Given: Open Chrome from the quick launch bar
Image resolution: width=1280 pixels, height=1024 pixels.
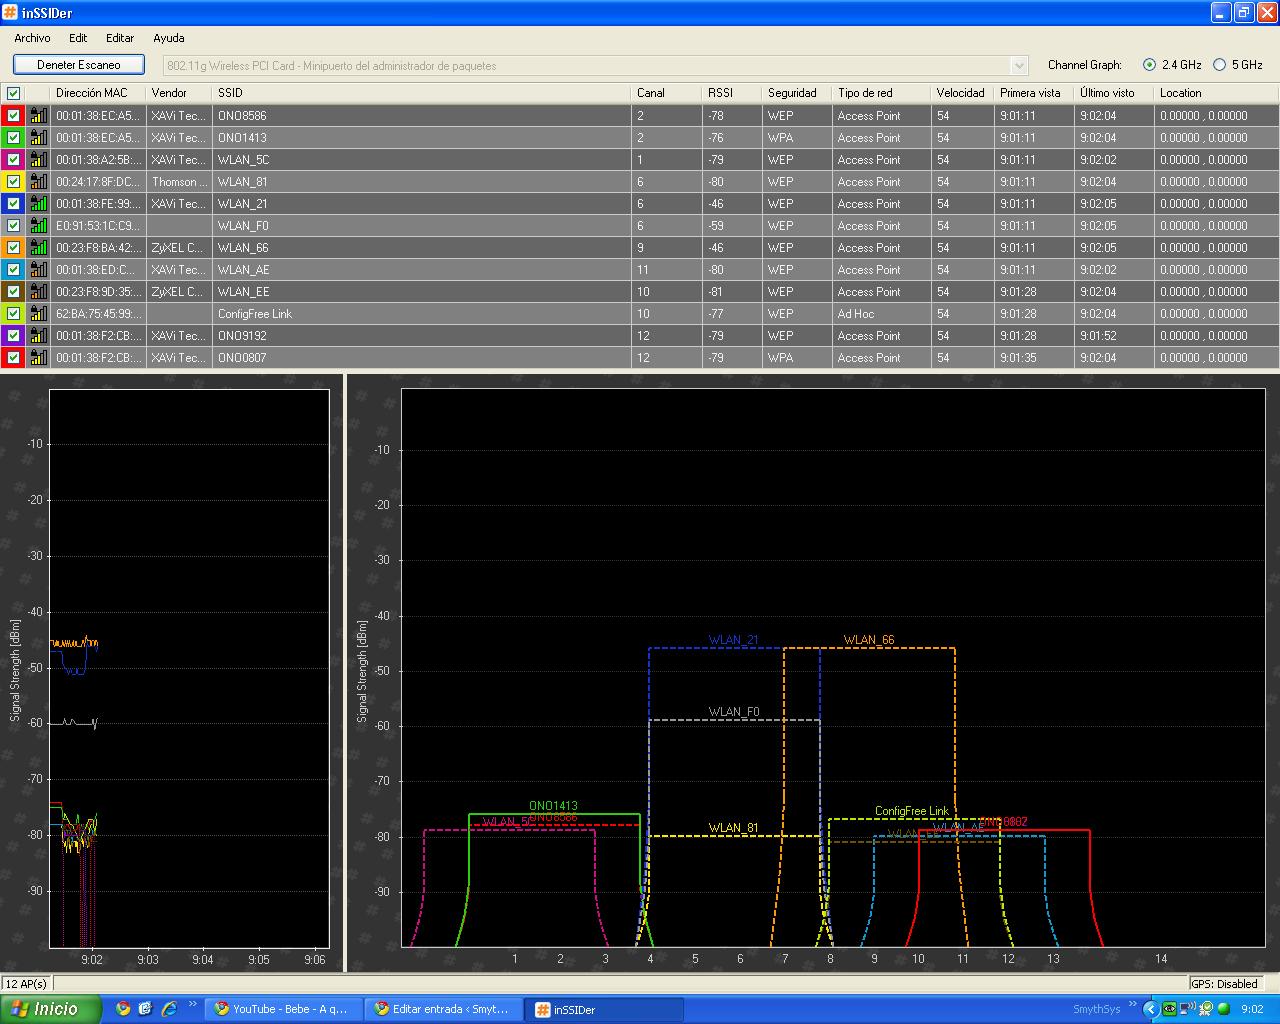Looking at the screenshot, I should pyautogui.click(x=123, y=1009).
